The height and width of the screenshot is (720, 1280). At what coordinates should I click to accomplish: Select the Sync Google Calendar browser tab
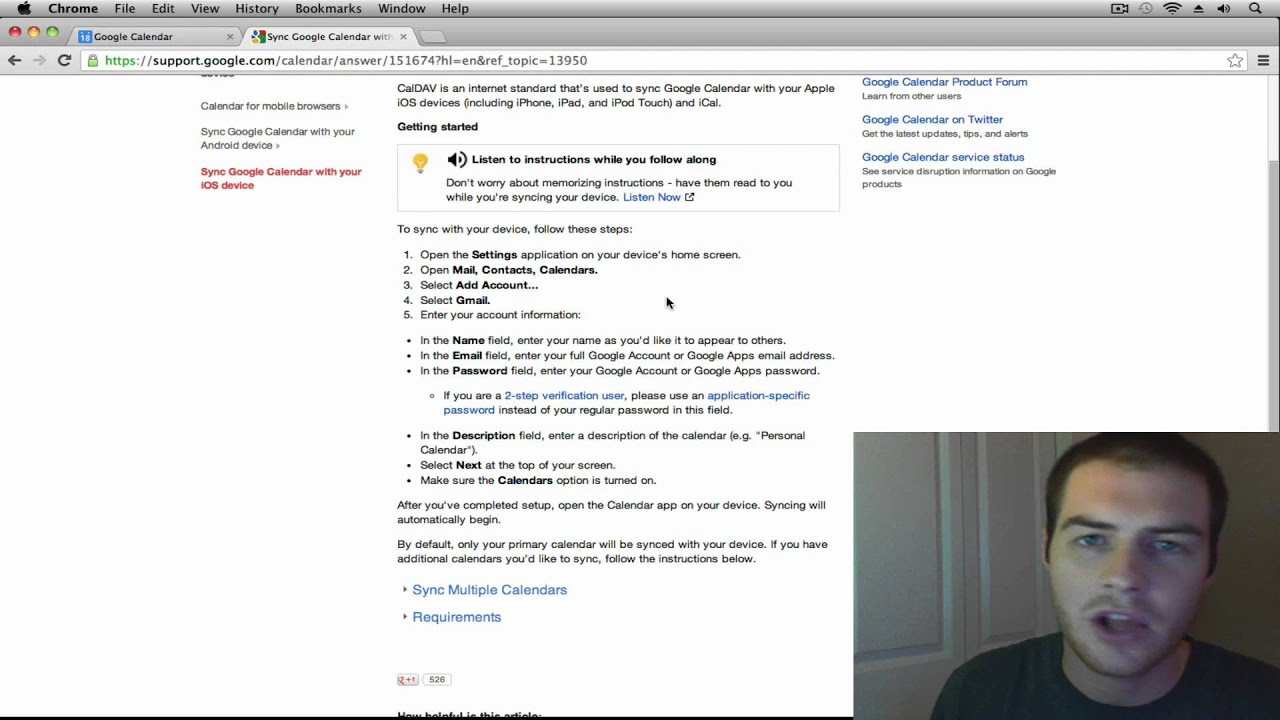tap(328, 36)
